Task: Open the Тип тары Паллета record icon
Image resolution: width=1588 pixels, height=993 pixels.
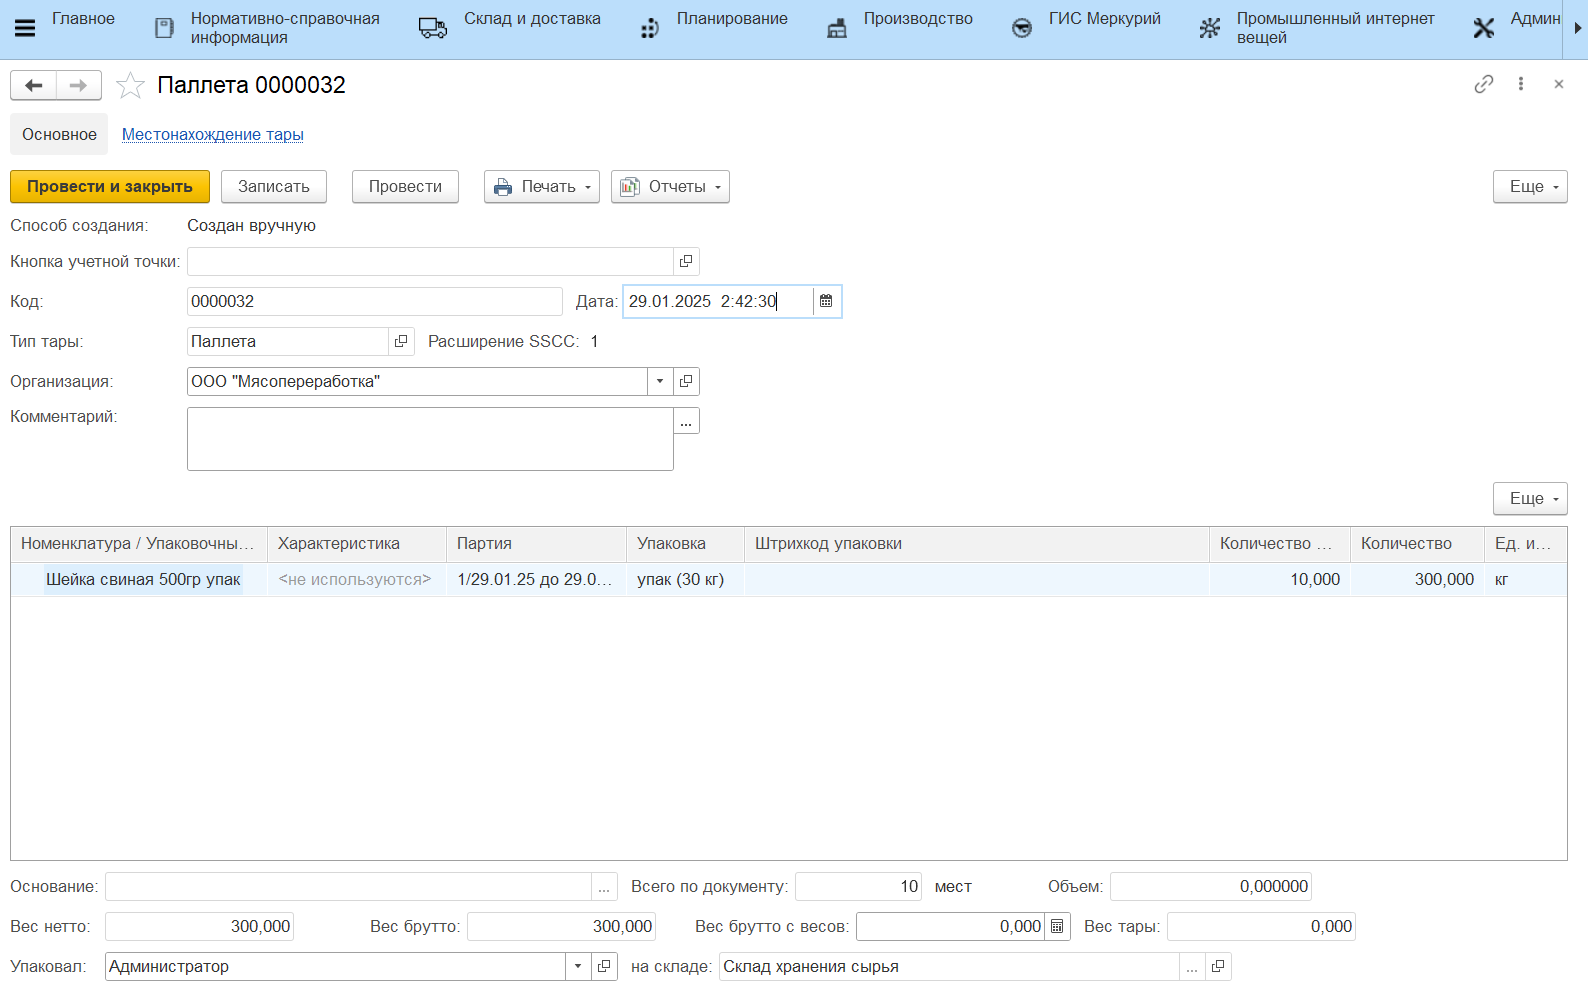Action: [401, 341]
